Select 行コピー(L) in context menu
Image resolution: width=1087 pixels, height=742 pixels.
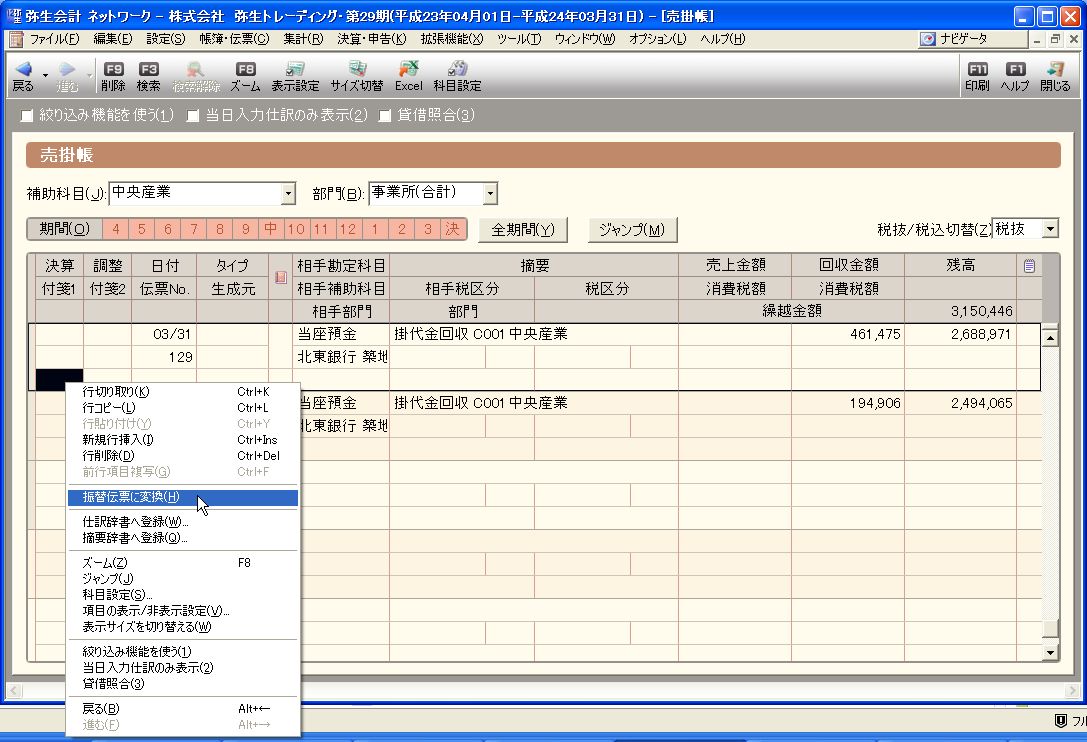(x=183, y=408)
